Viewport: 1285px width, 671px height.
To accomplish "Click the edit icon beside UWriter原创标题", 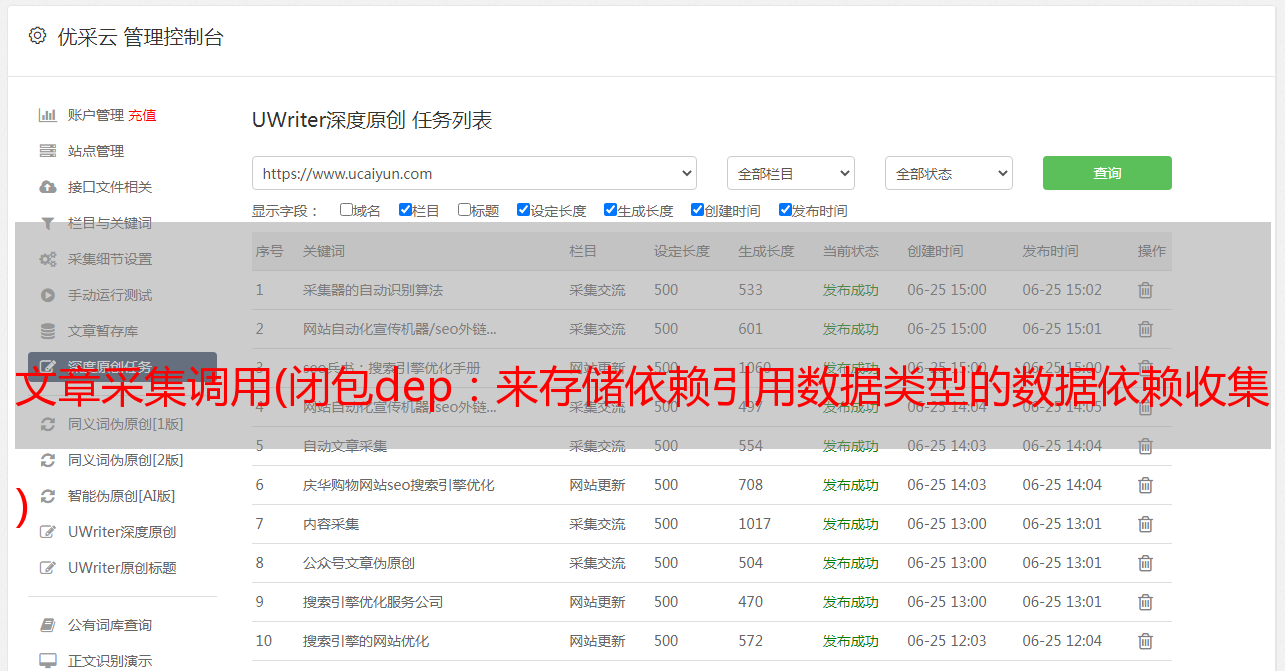I will click(x=47, y=568).
